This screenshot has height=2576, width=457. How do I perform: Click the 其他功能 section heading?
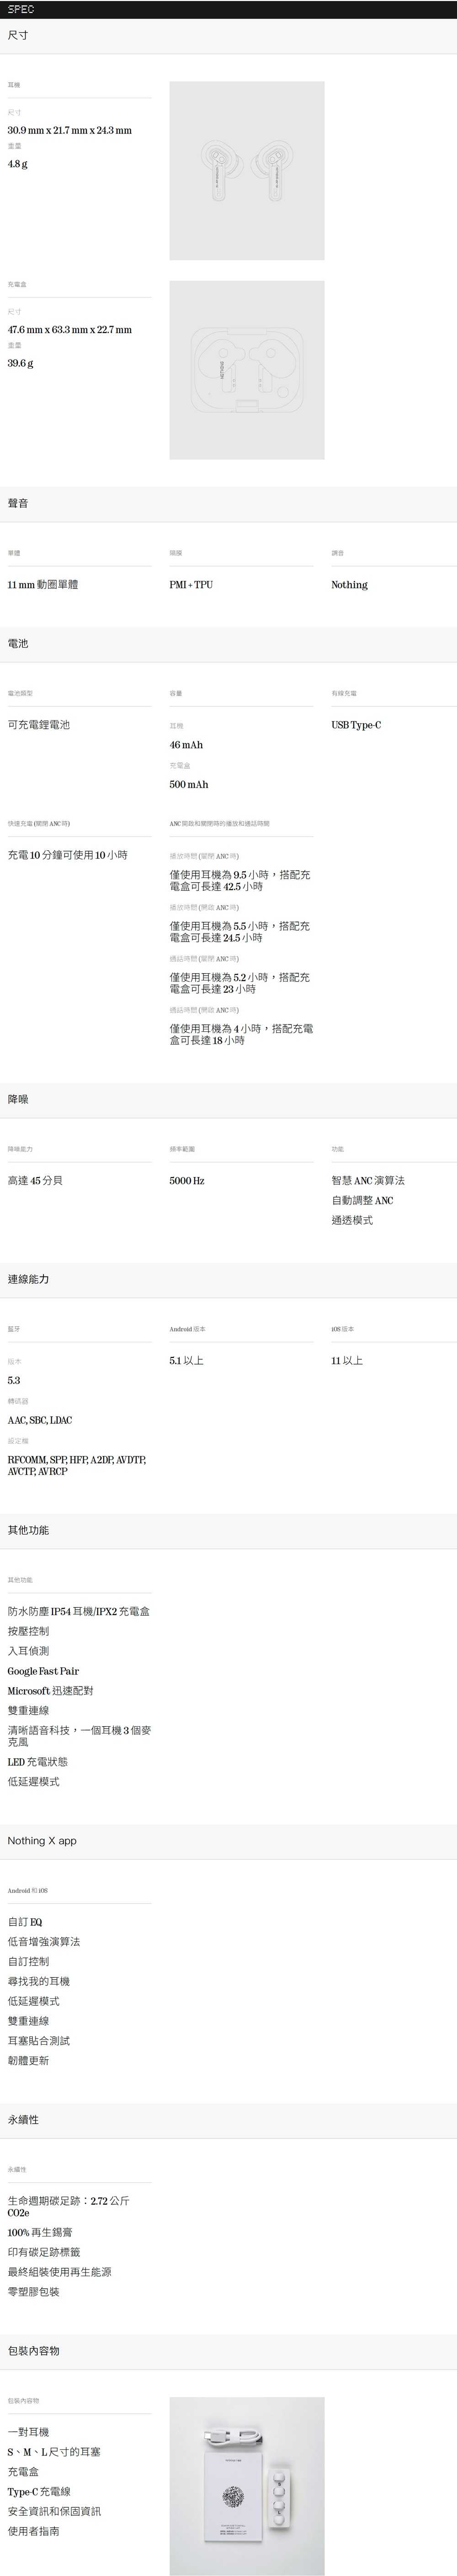click(x=28, y=1530)
